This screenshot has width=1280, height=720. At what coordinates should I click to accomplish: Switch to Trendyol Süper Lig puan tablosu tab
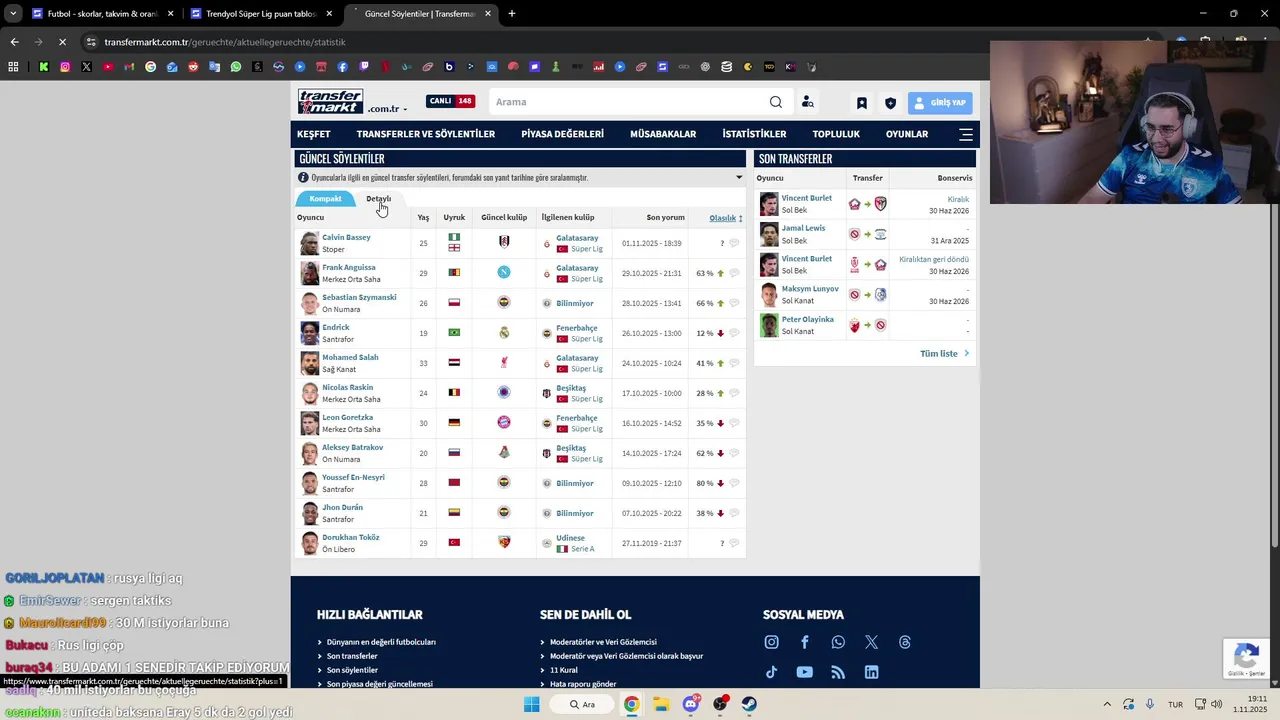point(261,14)
